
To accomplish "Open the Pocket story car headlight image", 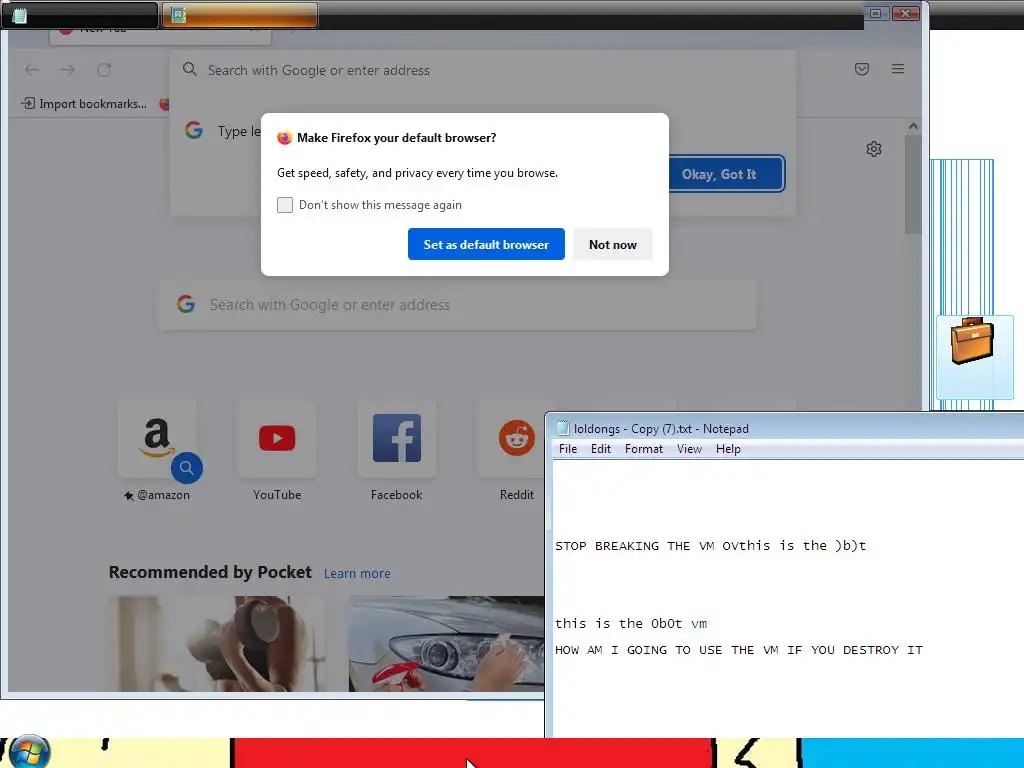I will coord(446,643).
